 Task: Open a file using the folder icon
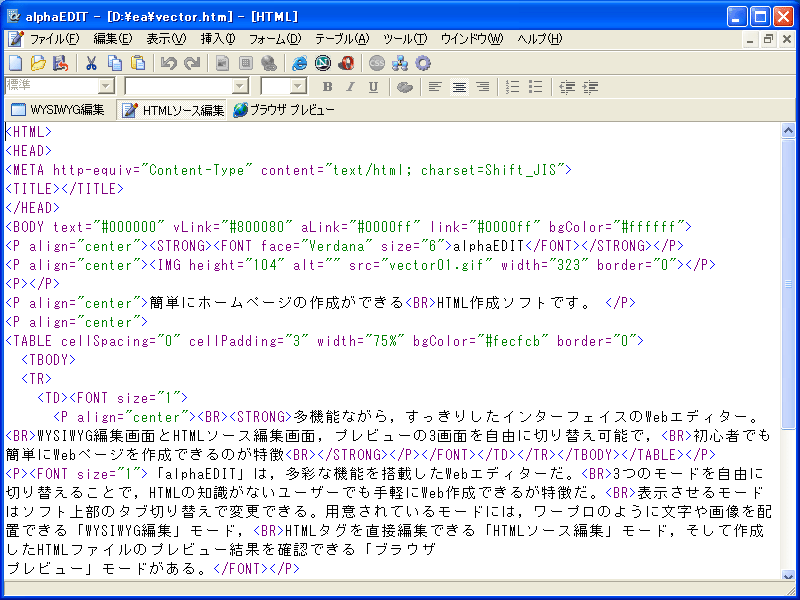[38, 63]
